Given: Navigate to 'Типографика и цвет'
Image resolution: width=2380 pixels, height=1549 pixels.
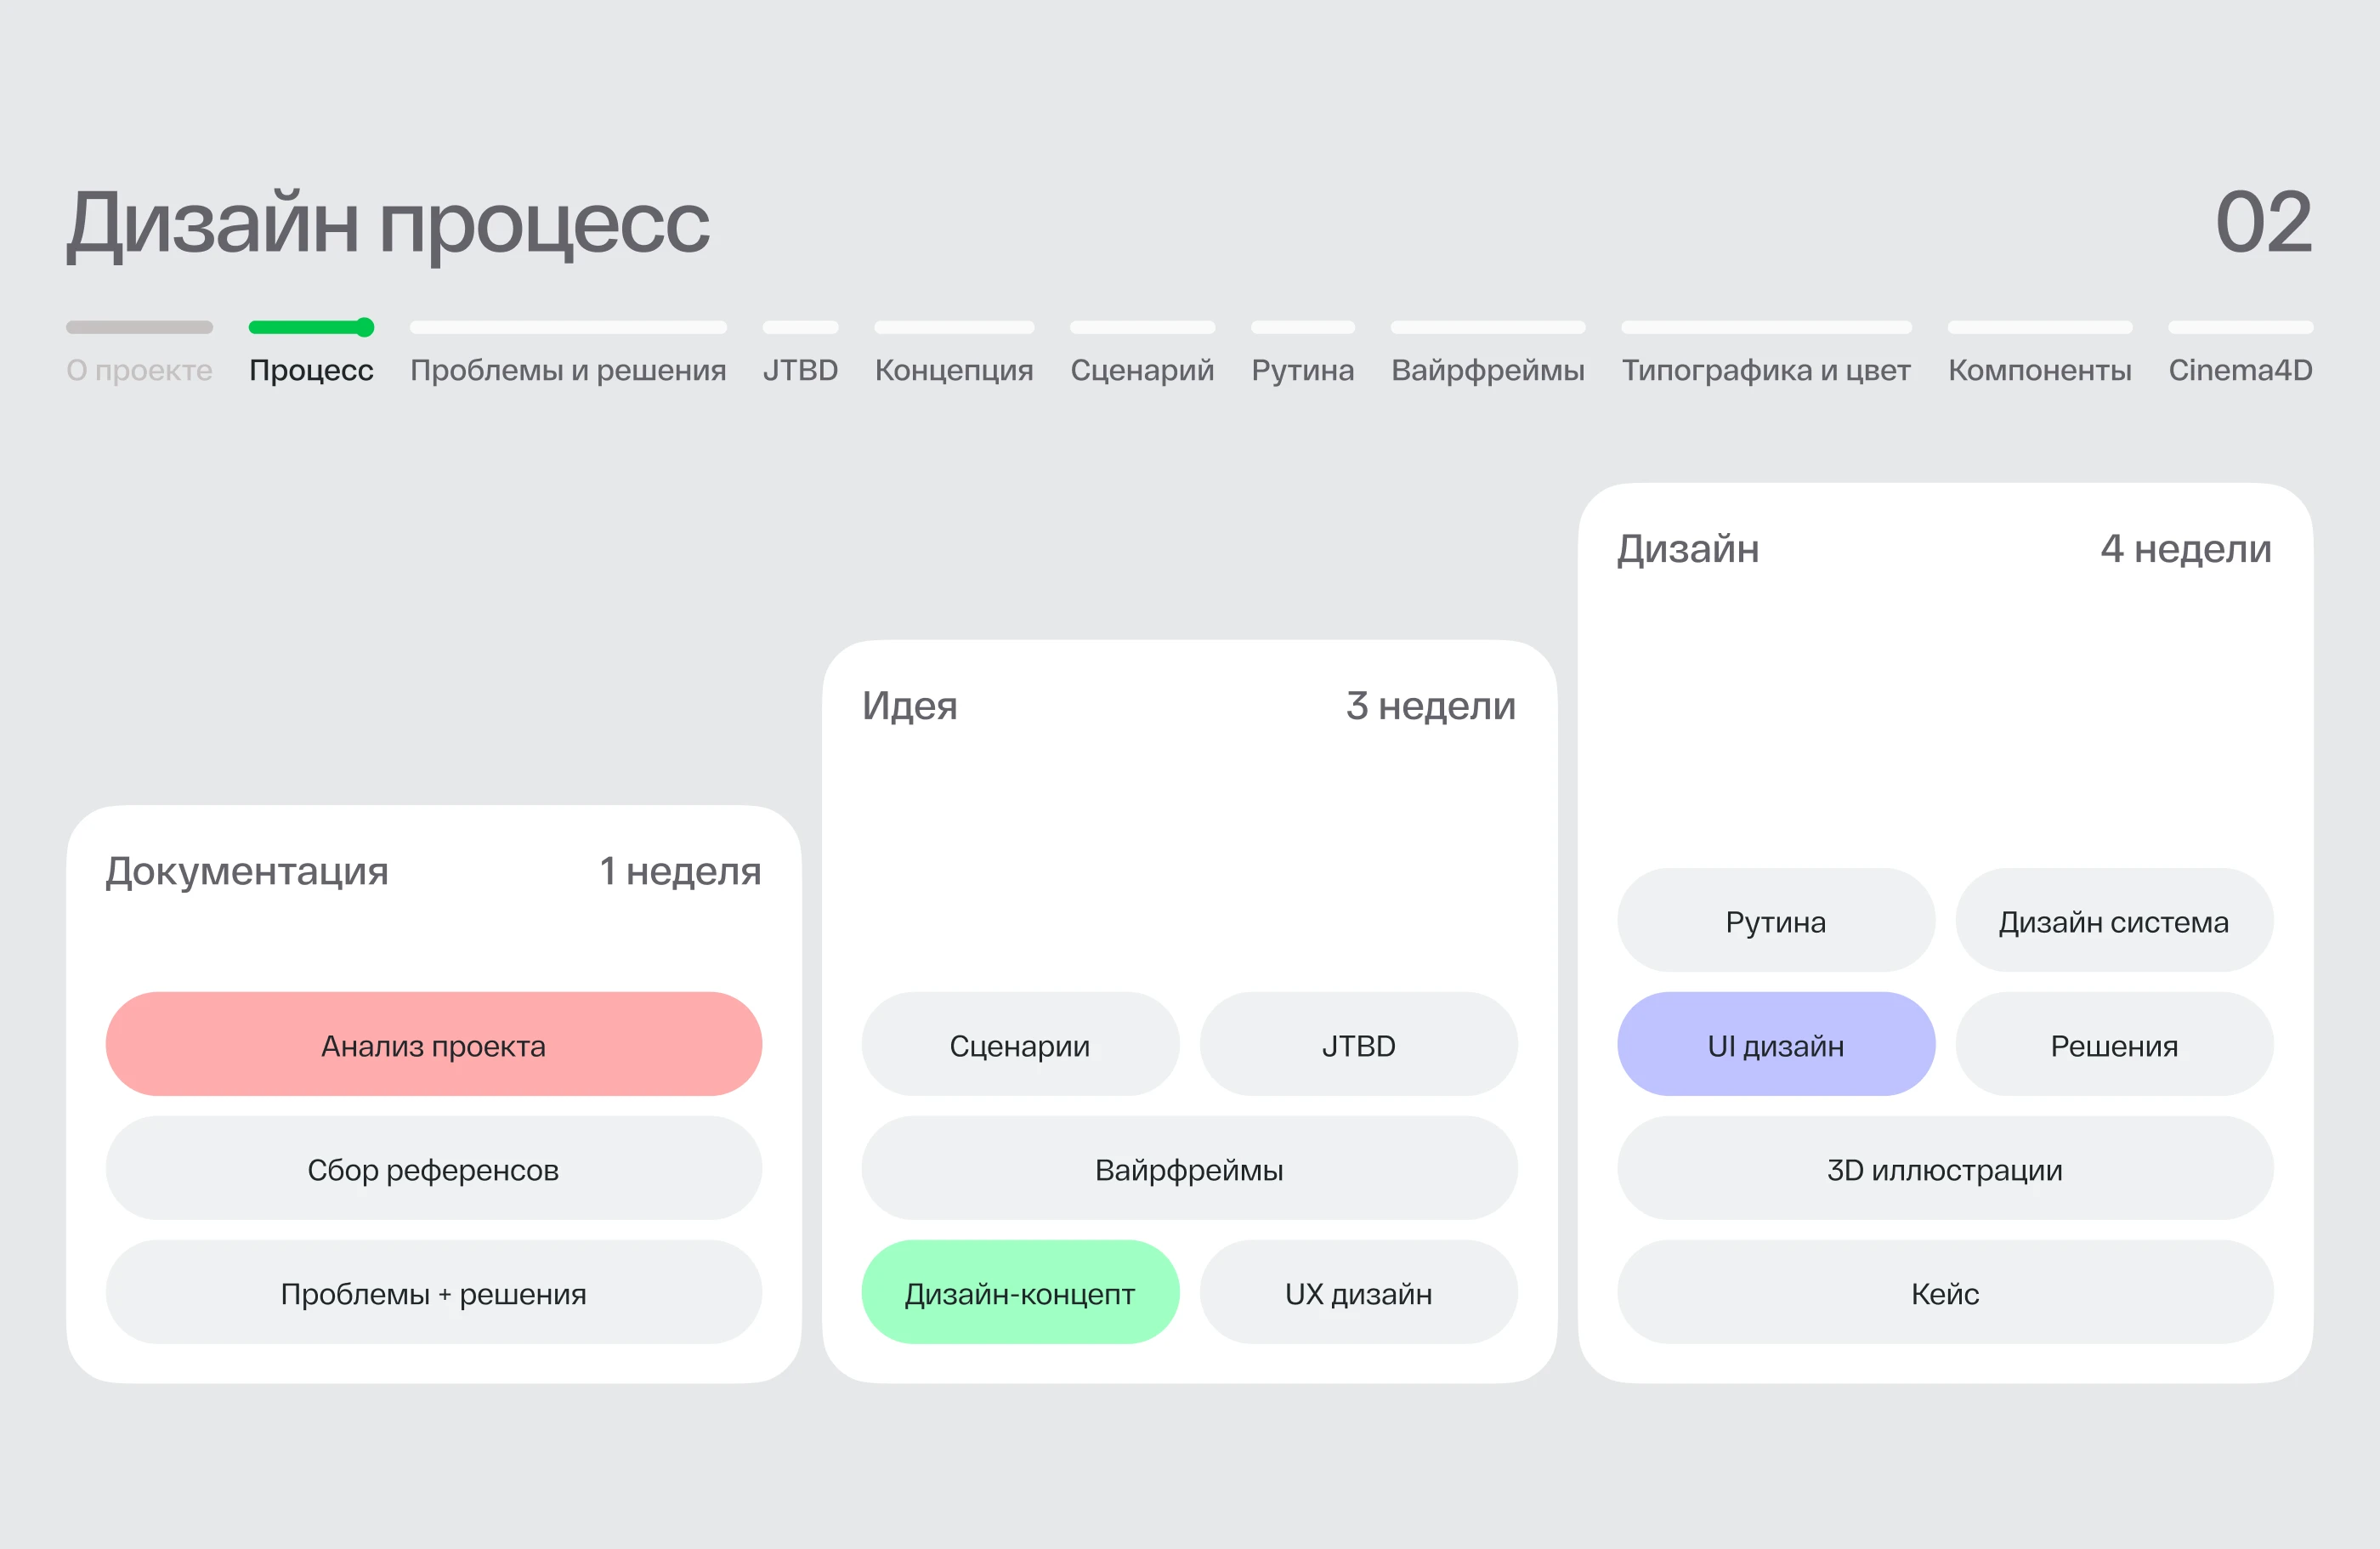Looking at the screenshot, I should [1765, 370].
